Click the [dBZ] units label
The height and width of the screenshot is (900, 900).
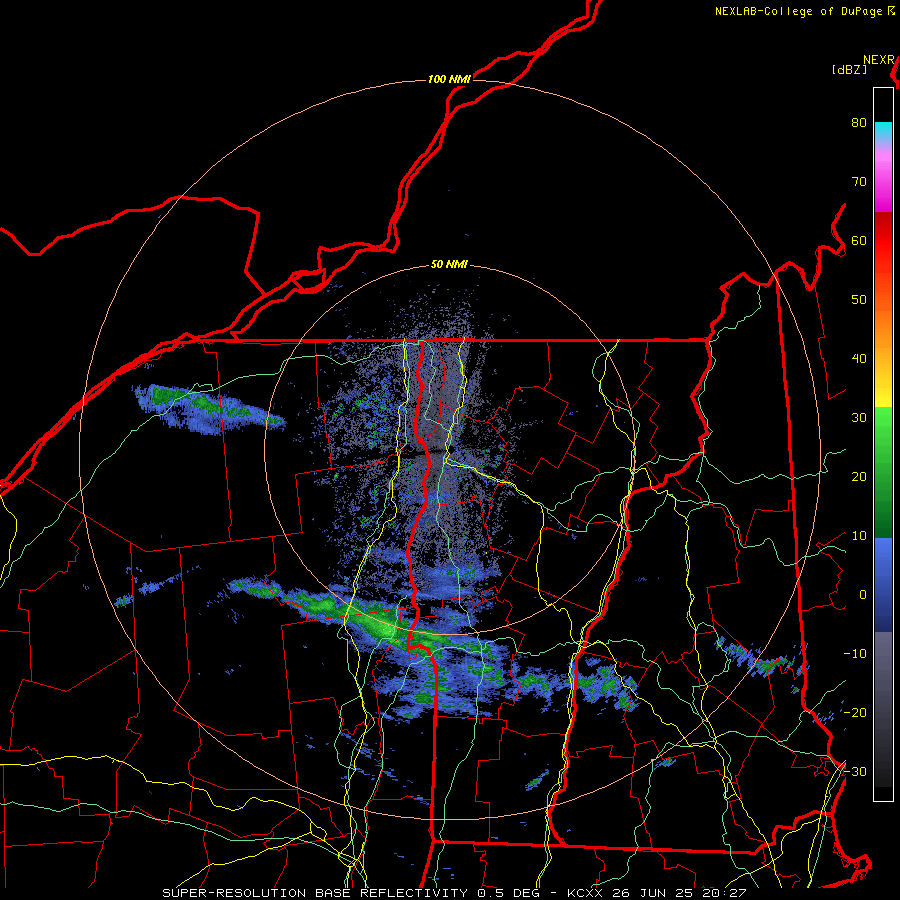tap(849, 70)
